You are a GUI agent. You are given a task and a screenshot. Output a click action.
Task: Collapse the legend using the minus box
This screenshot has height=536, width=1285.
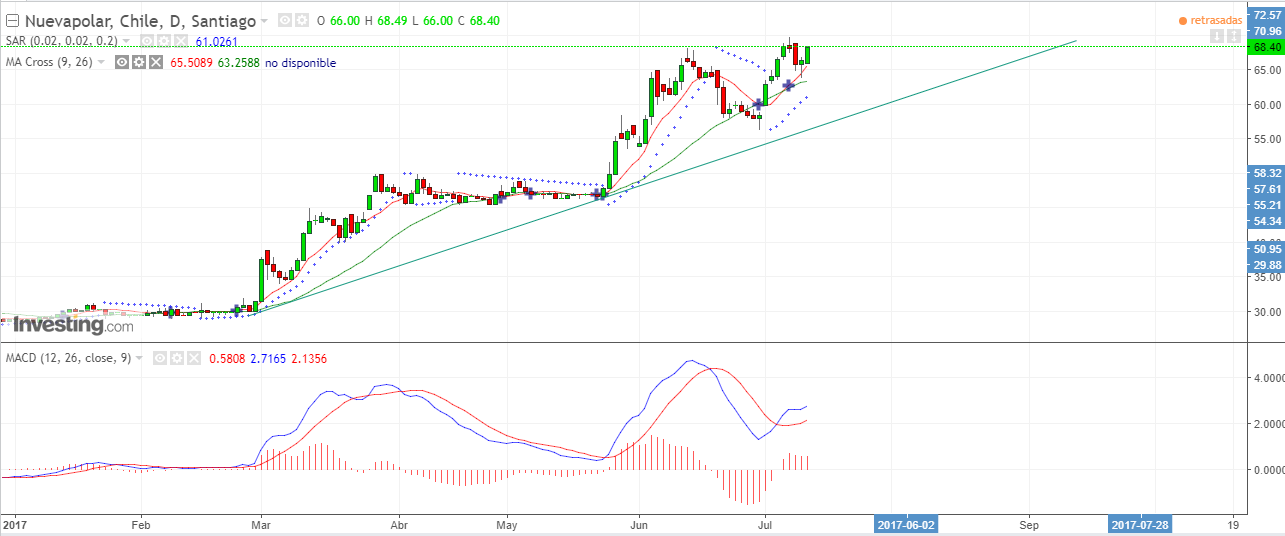tap(12, 20)
